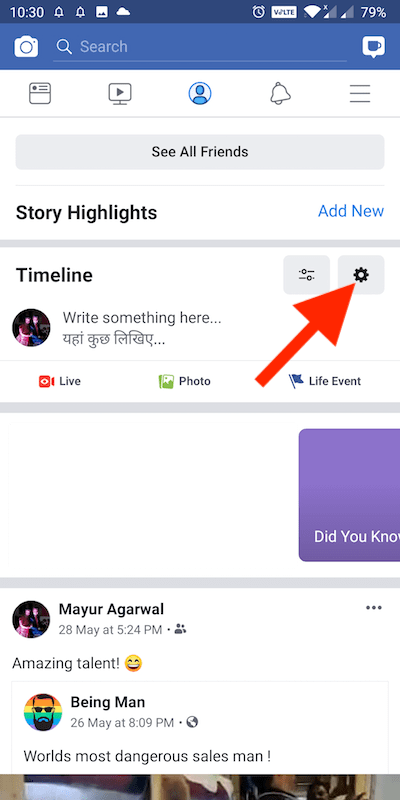Image resolution: width=400 pixels, height=800 pixels.
Task: Create a Life Event
Action: tap(324, 381)
